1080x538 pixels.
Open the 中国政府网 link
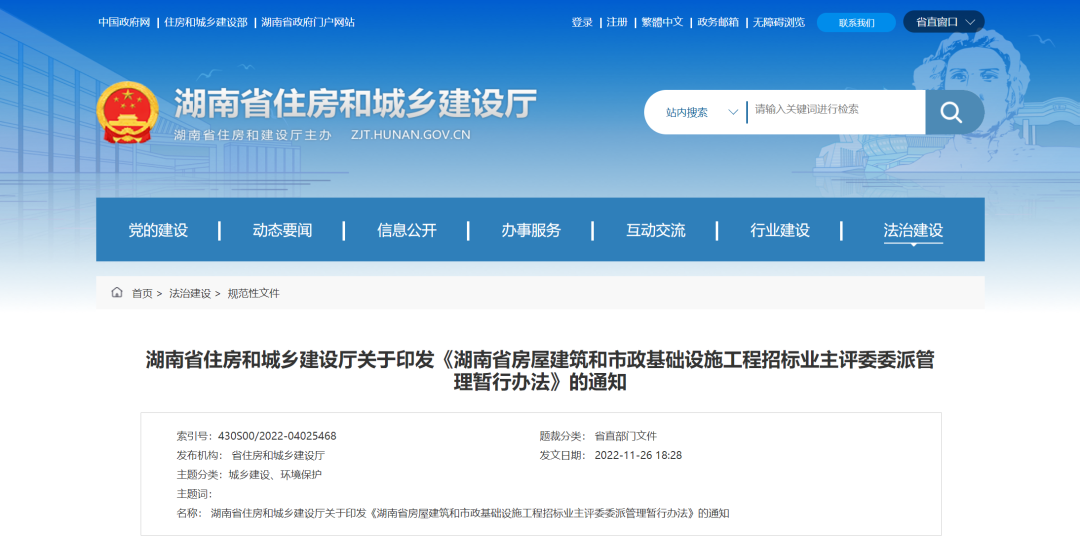(124, 22)
